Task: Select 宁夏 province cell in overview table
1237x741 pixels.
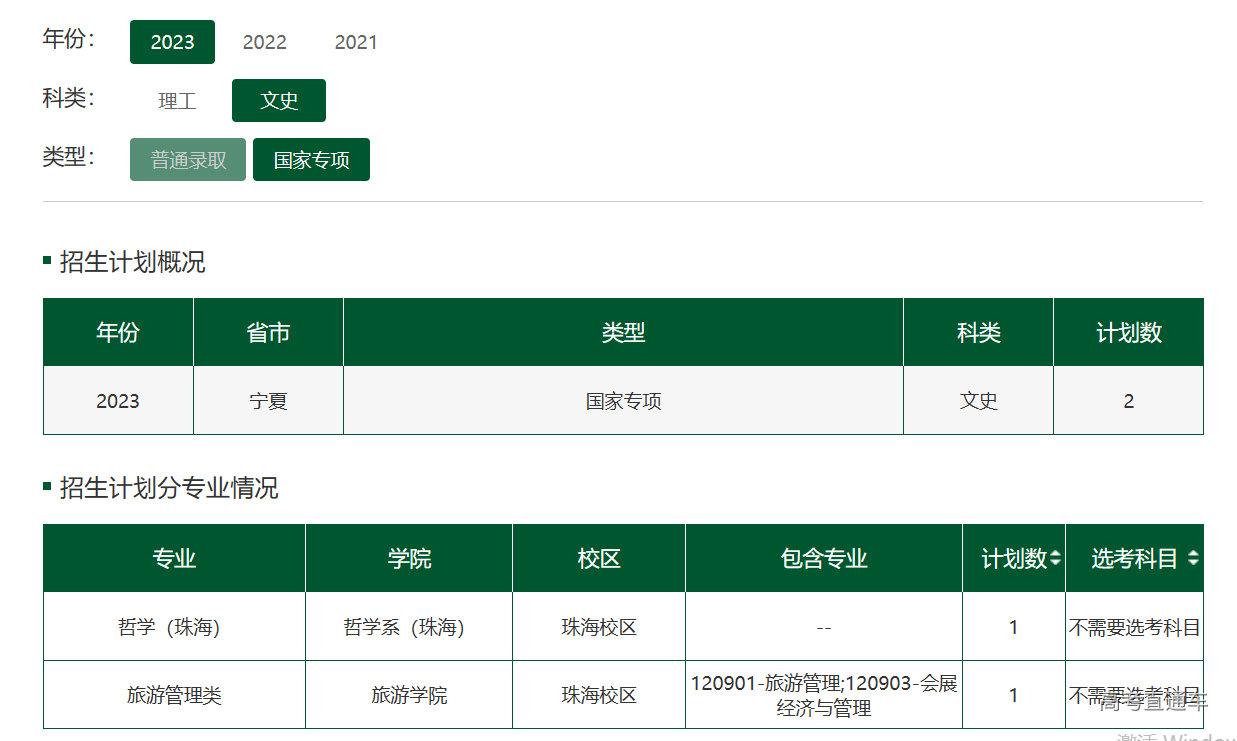Action: point(268,401)
